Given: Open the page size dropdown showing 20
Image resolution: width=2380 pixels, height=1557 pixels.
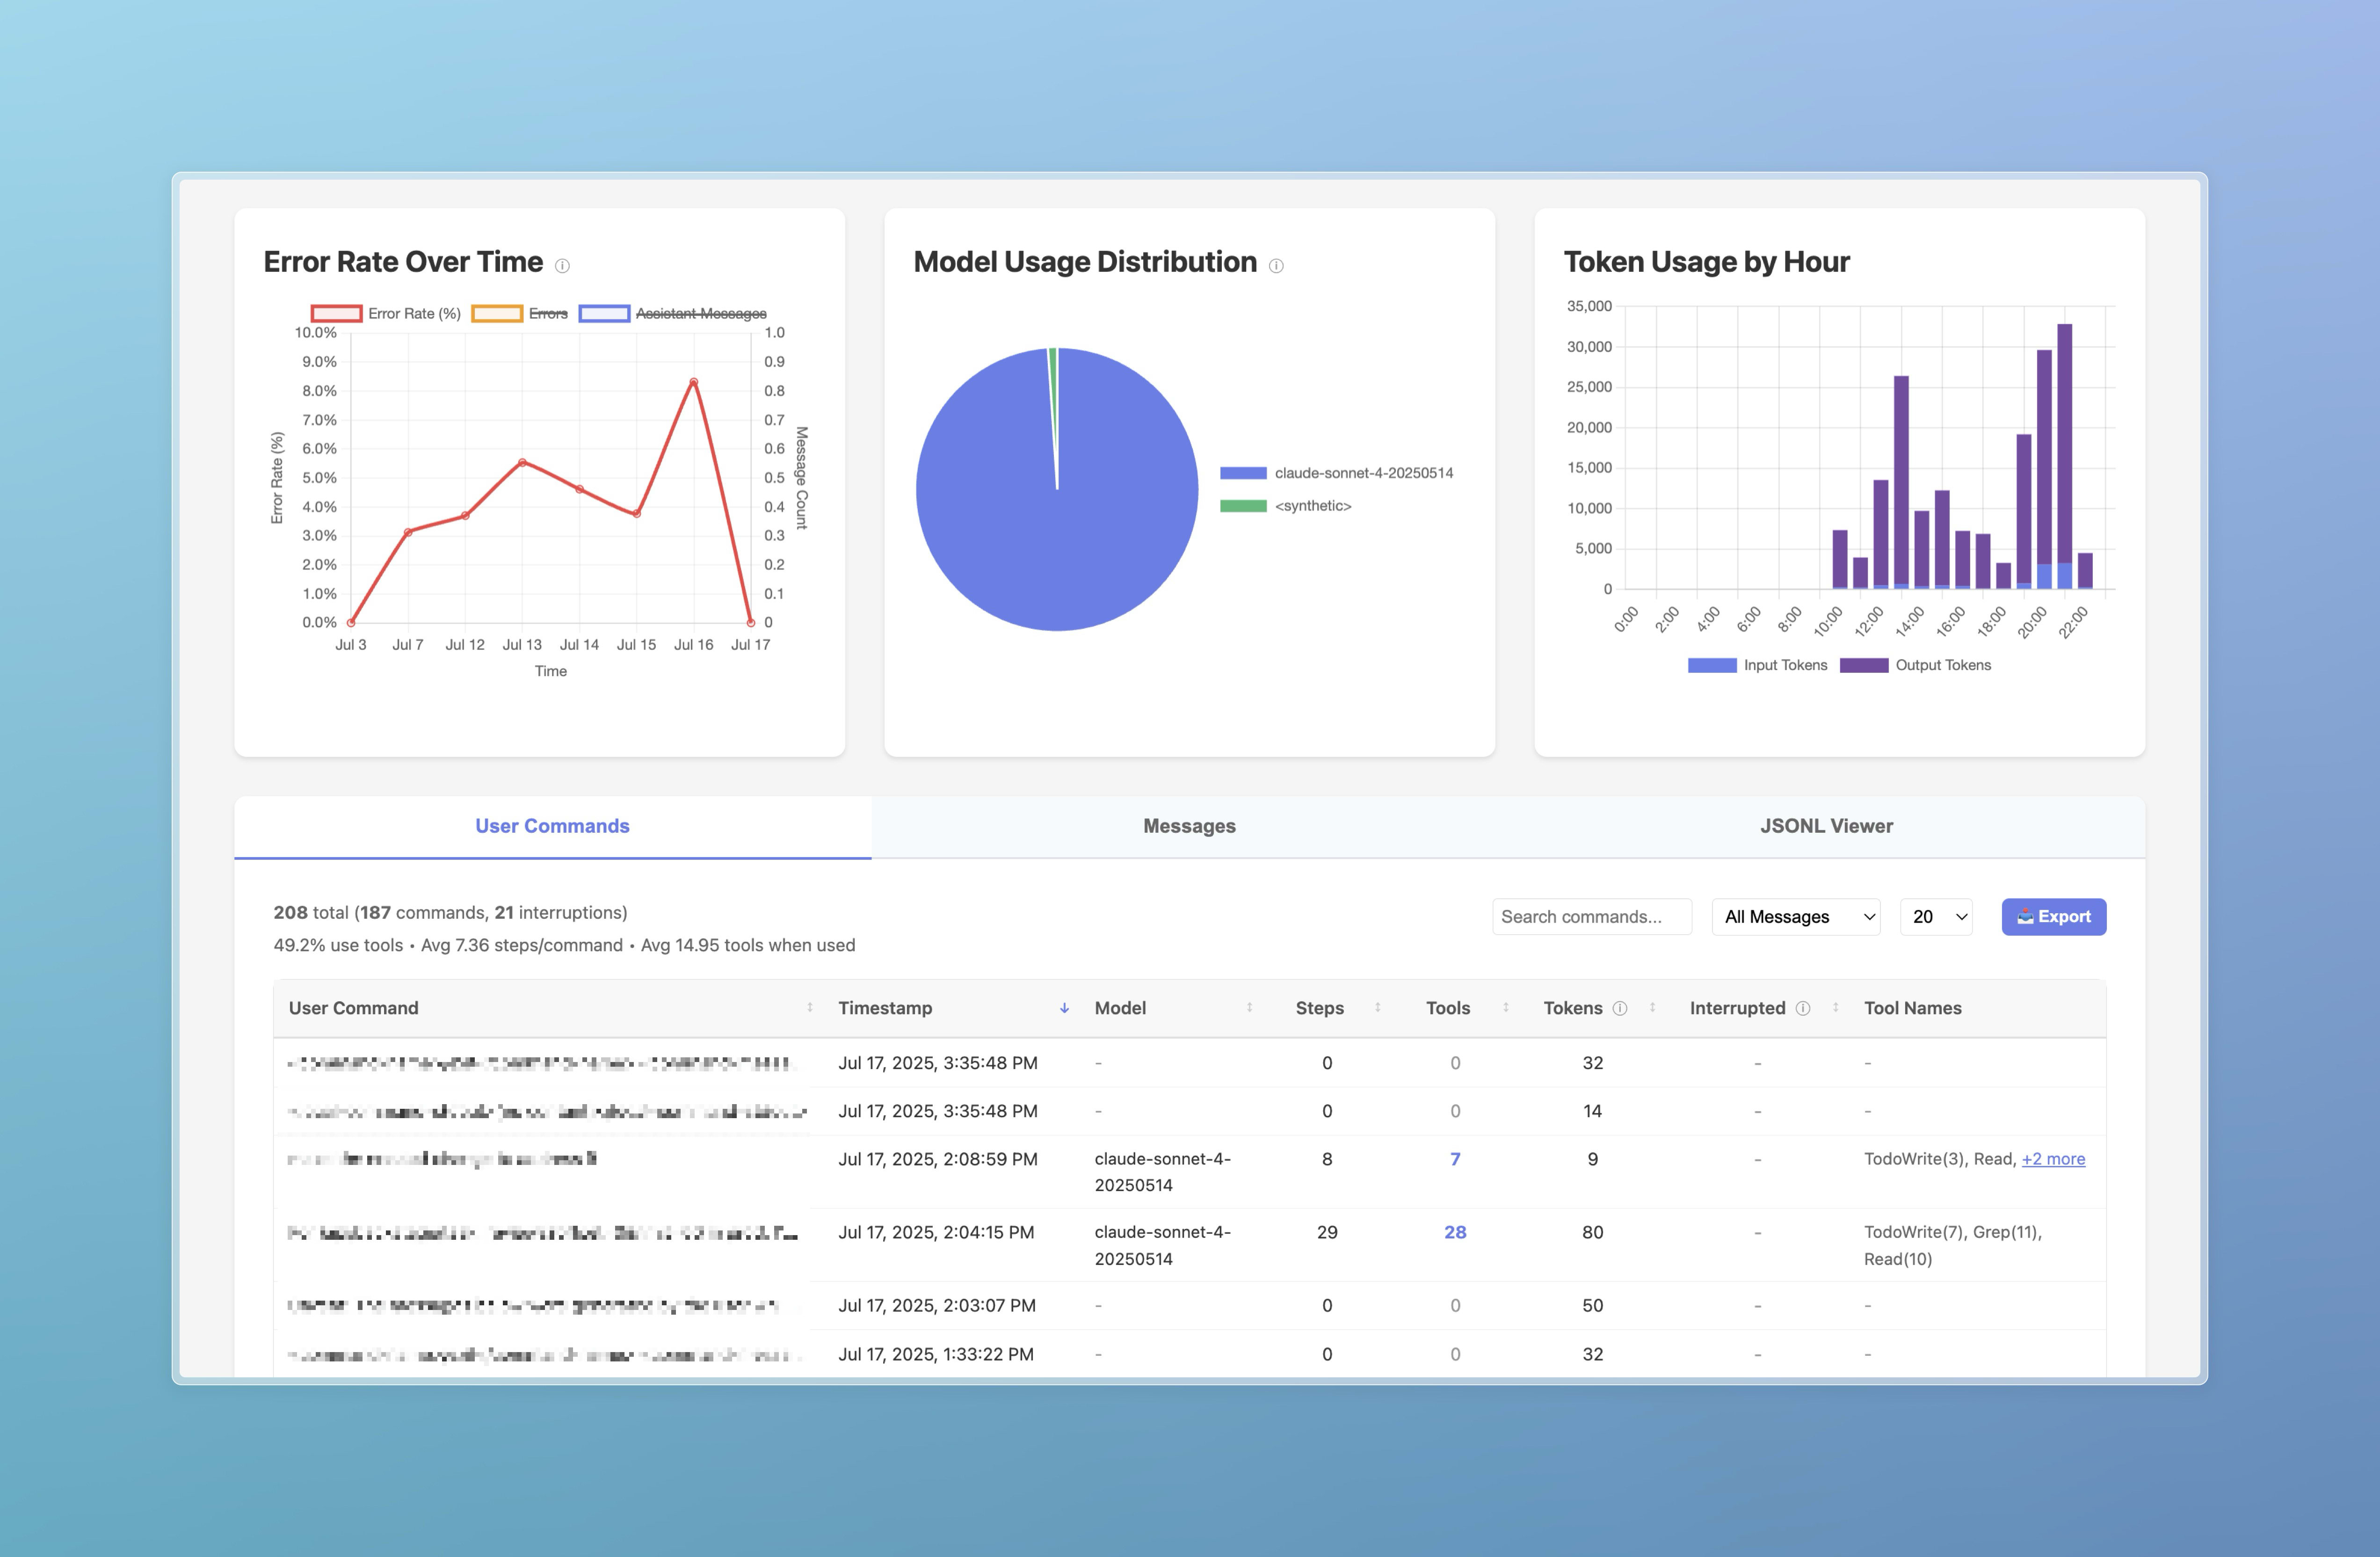Looking at the screenshot, I should tap(1936, 917).
